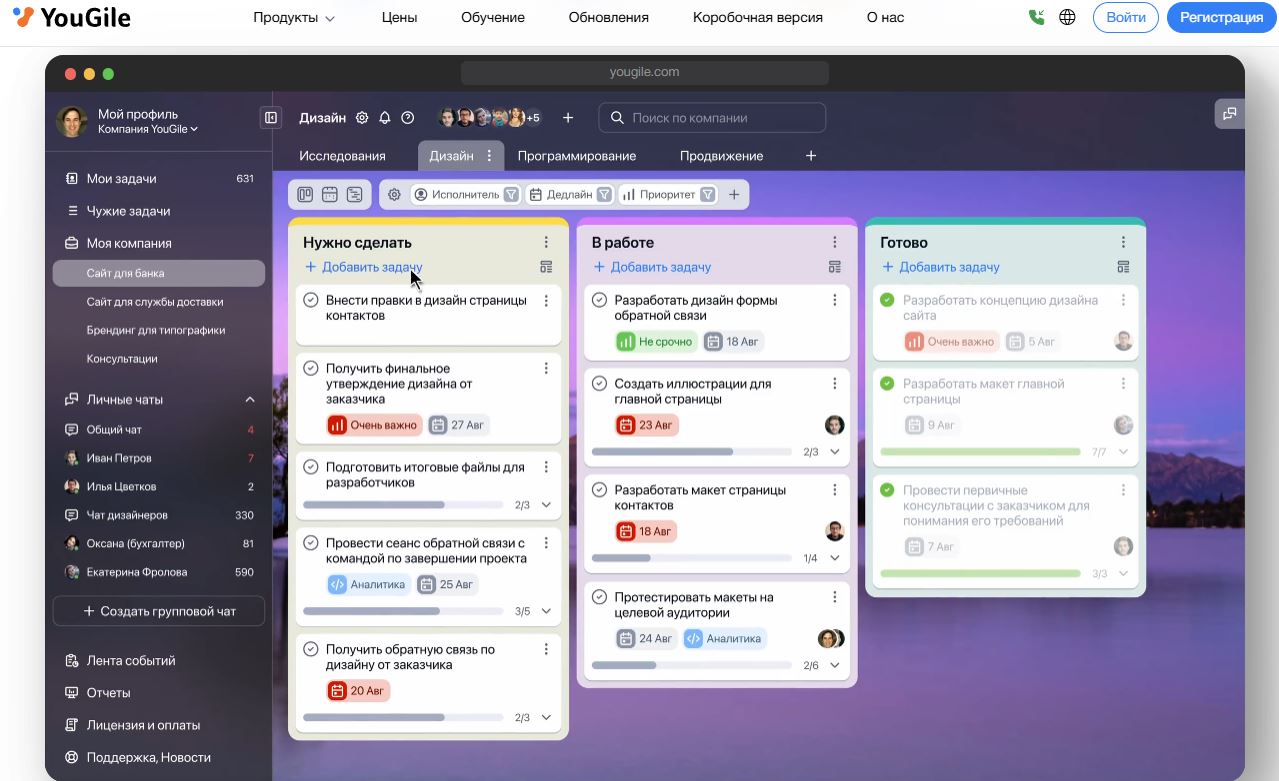The height and width of the screenshot is (781, 1279).
Task: Open language globe icon in header
Action: (x=1067, y=17)
